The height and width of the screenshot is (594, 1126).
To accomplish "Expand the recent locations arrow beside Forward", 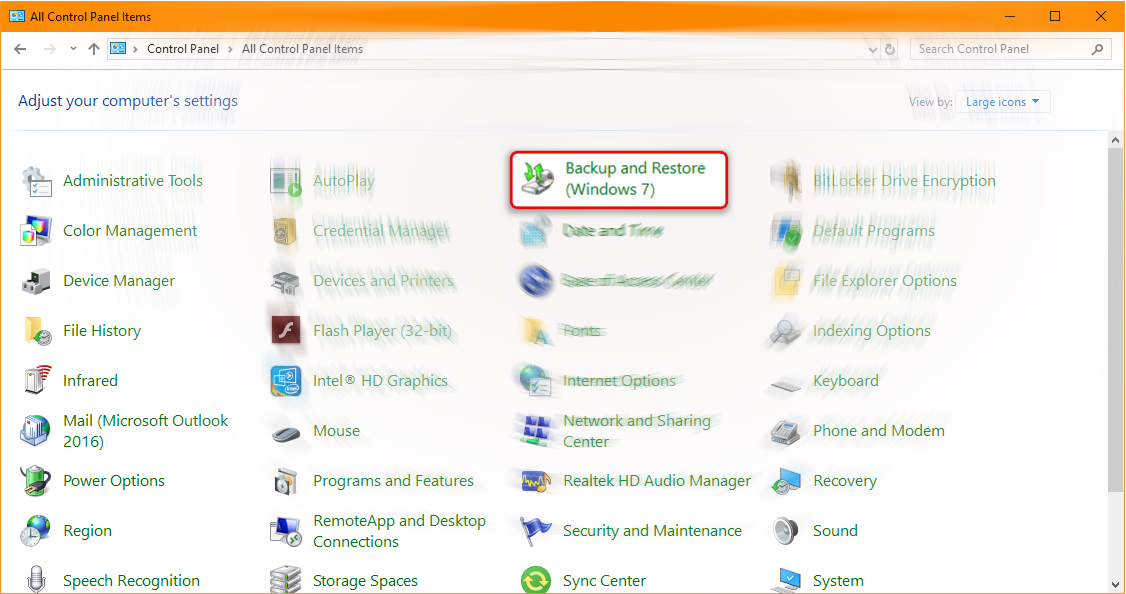I will pos(73,49).
